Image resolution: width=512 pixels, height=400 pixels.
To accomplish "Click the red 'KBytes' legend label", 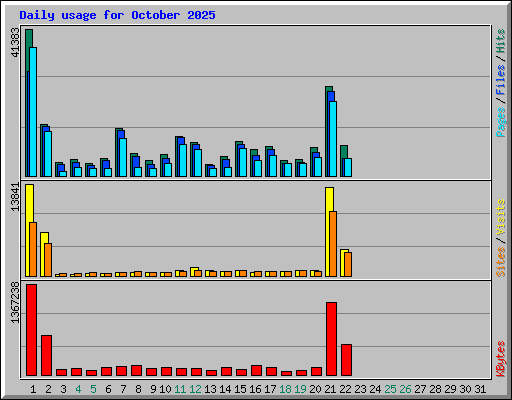I will [x=501, y=359].
